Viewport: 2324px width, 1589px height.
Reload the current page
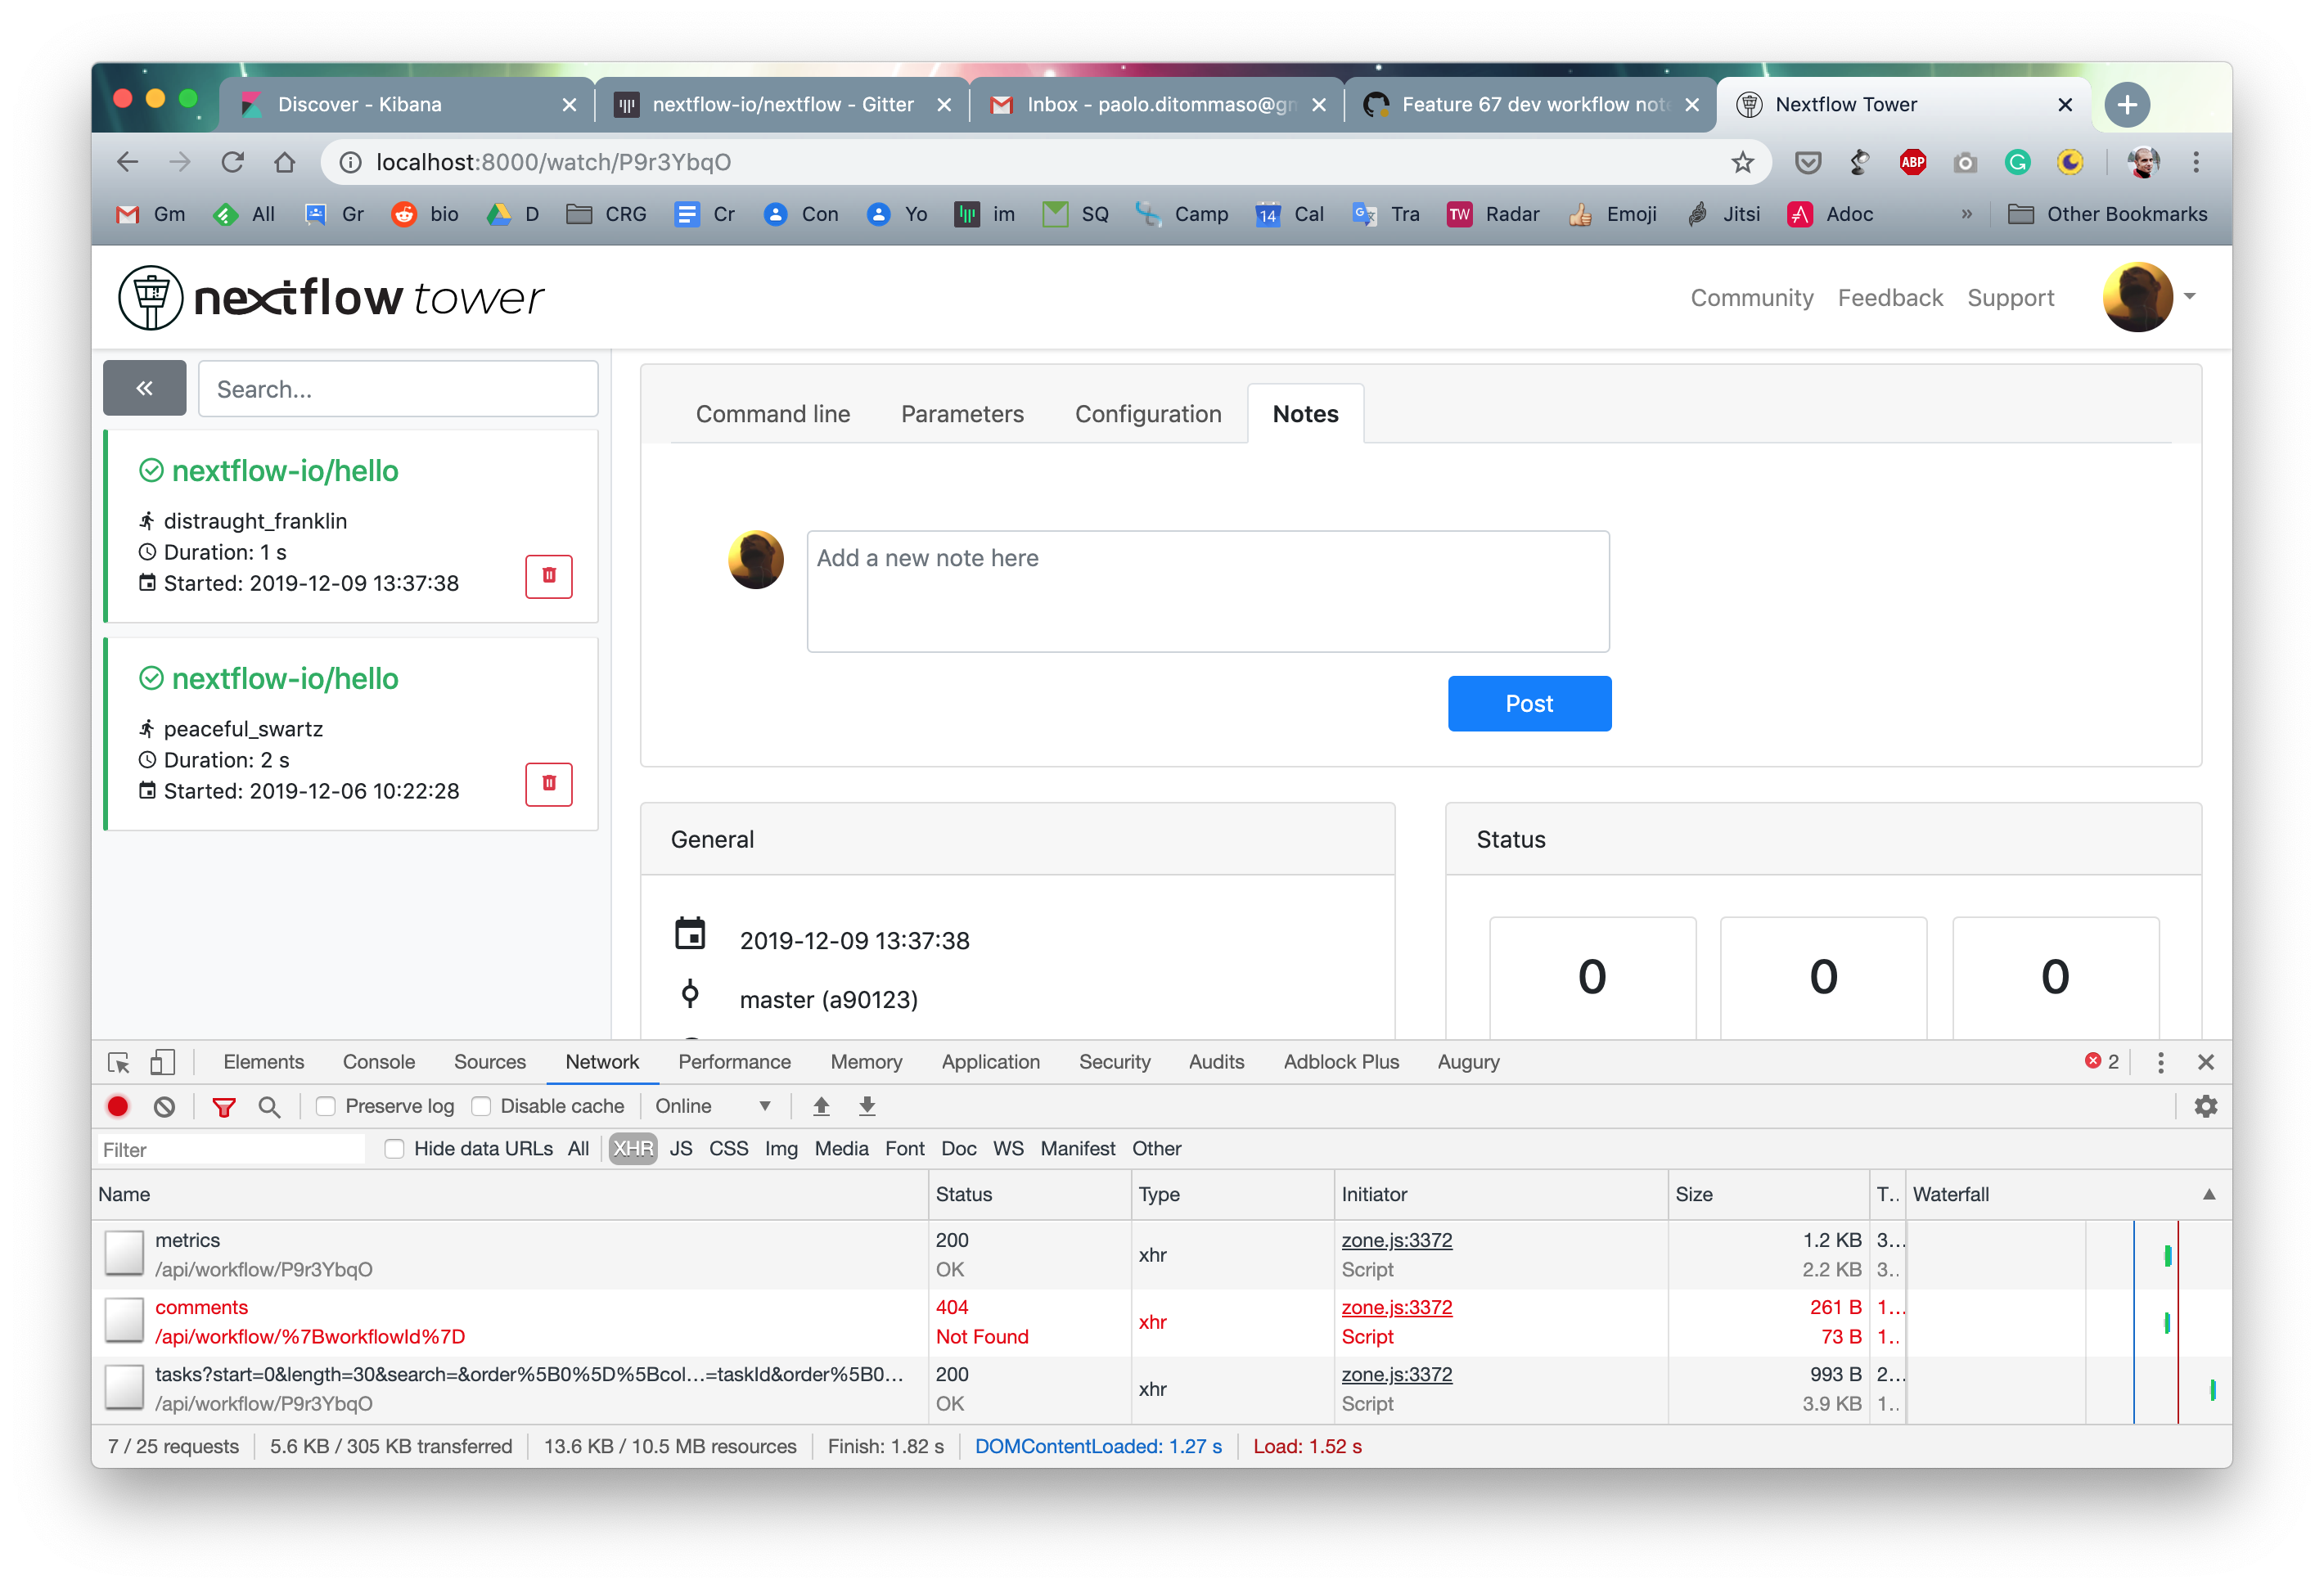click(x=232, y=162)
